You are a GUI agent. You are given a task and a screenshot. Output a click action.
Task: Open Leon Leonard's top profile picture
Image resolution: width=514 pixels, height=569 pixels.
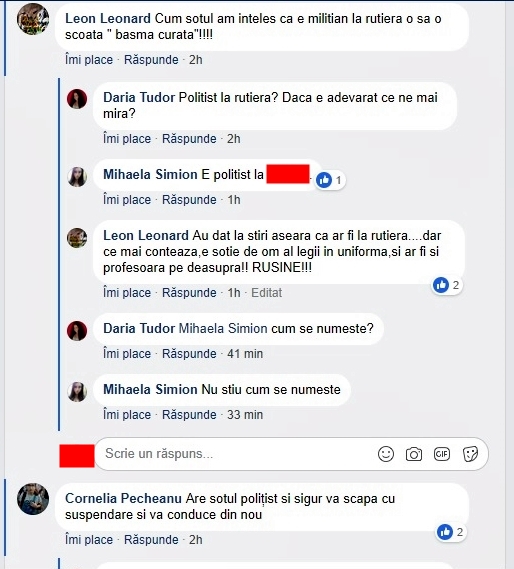coord(33,19)
